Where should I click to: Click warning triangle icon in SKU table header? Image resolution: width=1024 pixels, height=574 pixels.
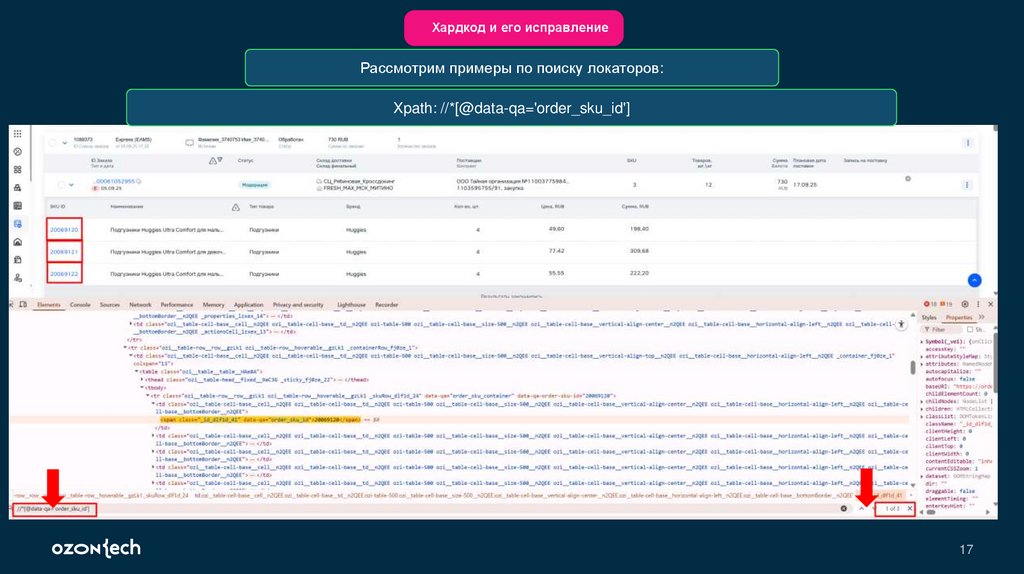click(x=236, y=207)
